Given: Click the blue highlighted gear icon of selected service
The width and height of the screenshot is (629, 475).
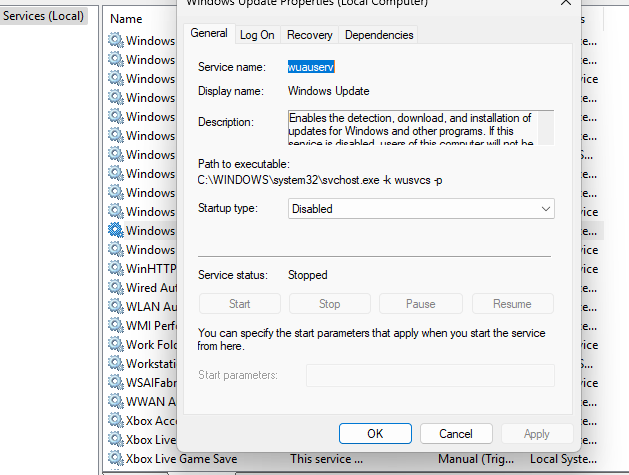Looking at the screenshot, I should (116, 230).
